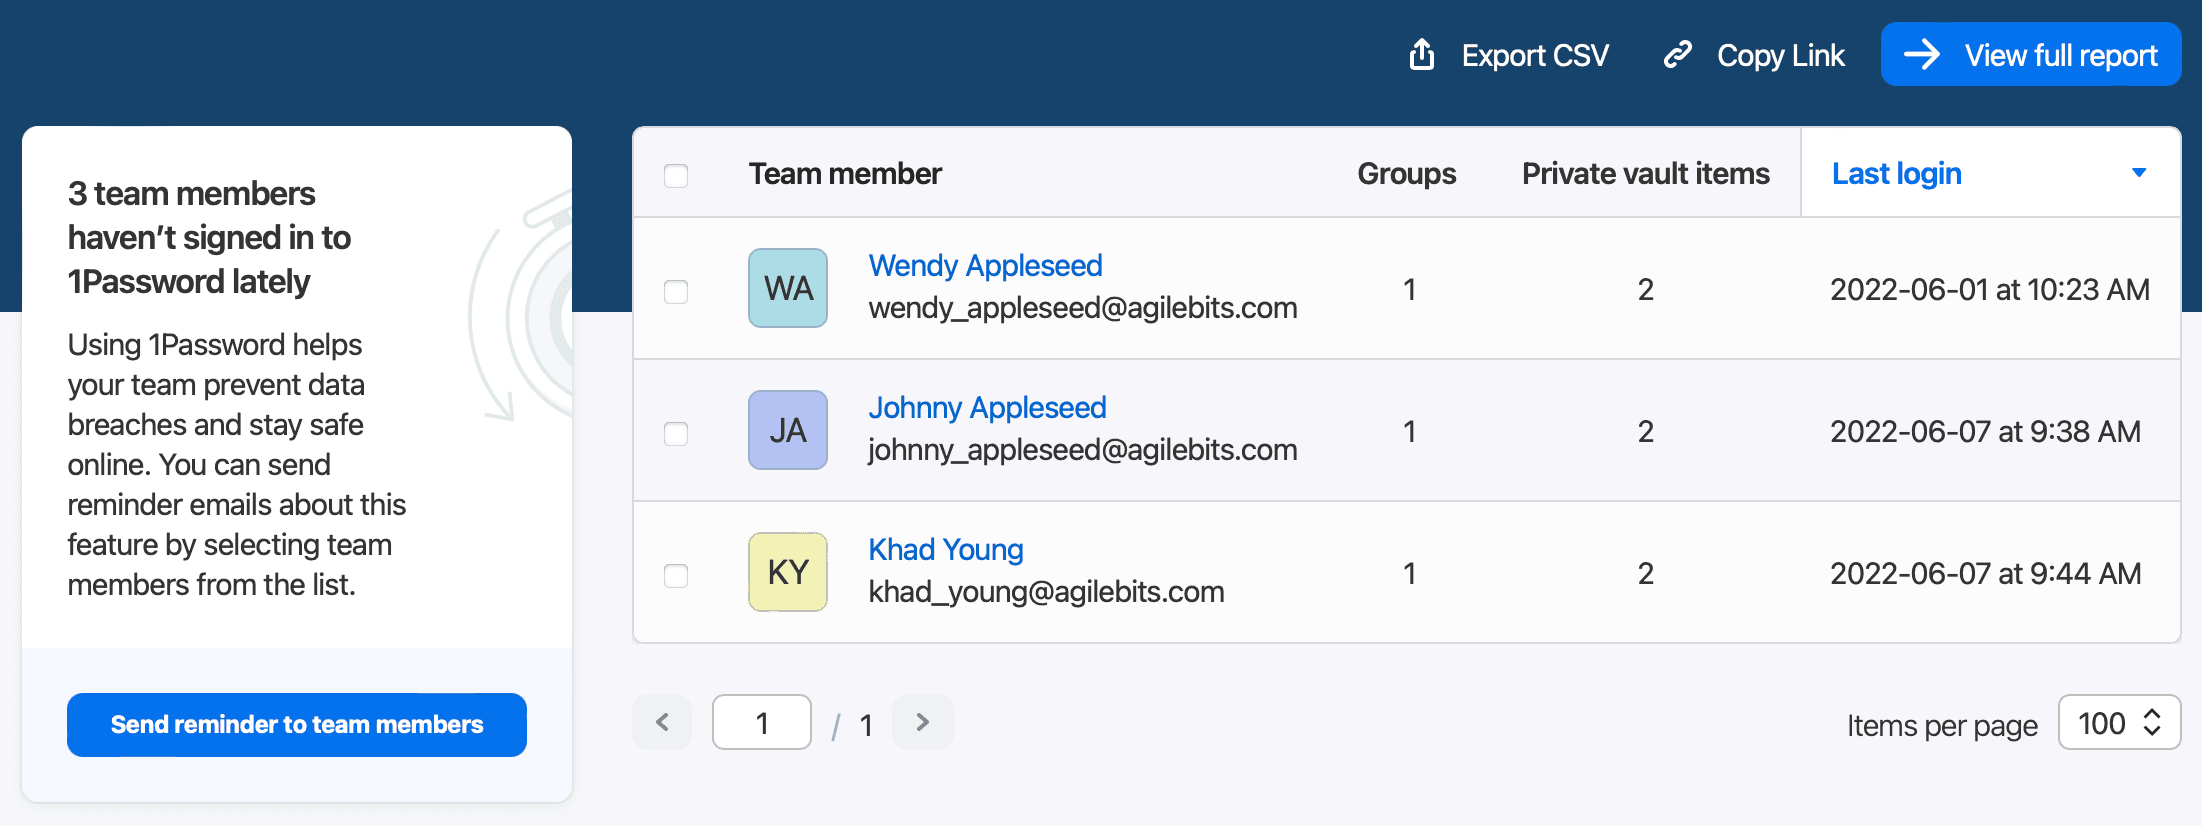Click Johnny Appleseed's JA avatar
This screenshot has height=826, width=2202.
[788, 430]
